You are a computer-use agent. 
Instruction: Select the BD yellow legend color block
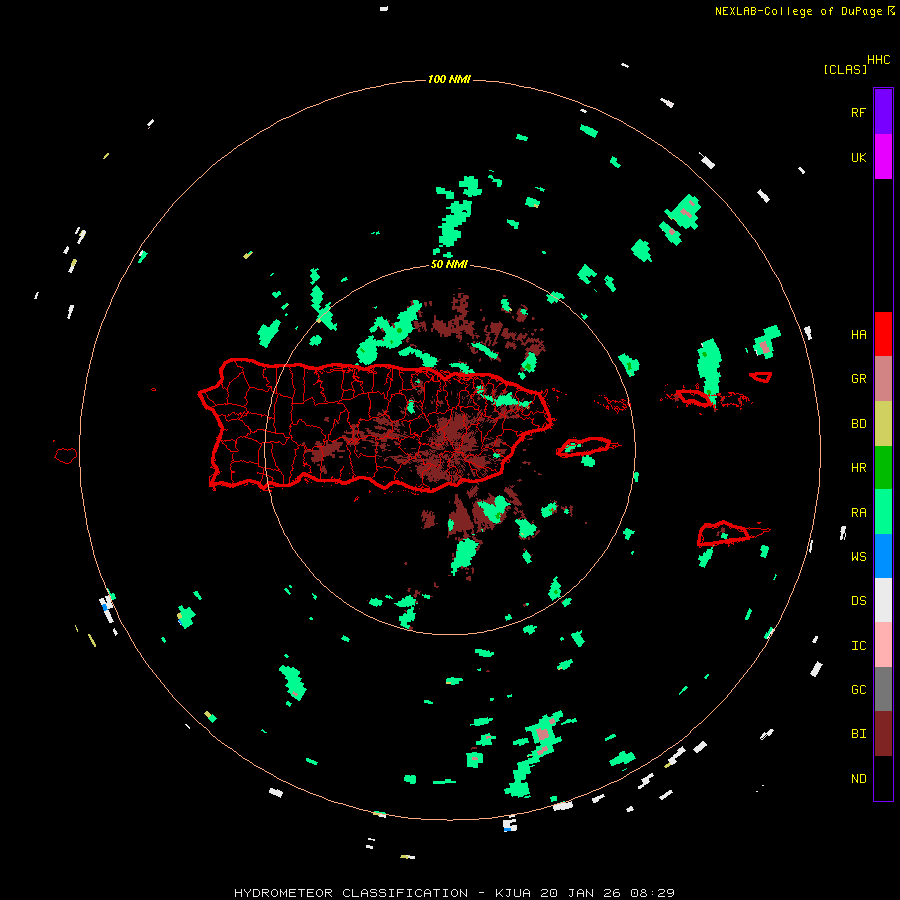tap(883, 424)
